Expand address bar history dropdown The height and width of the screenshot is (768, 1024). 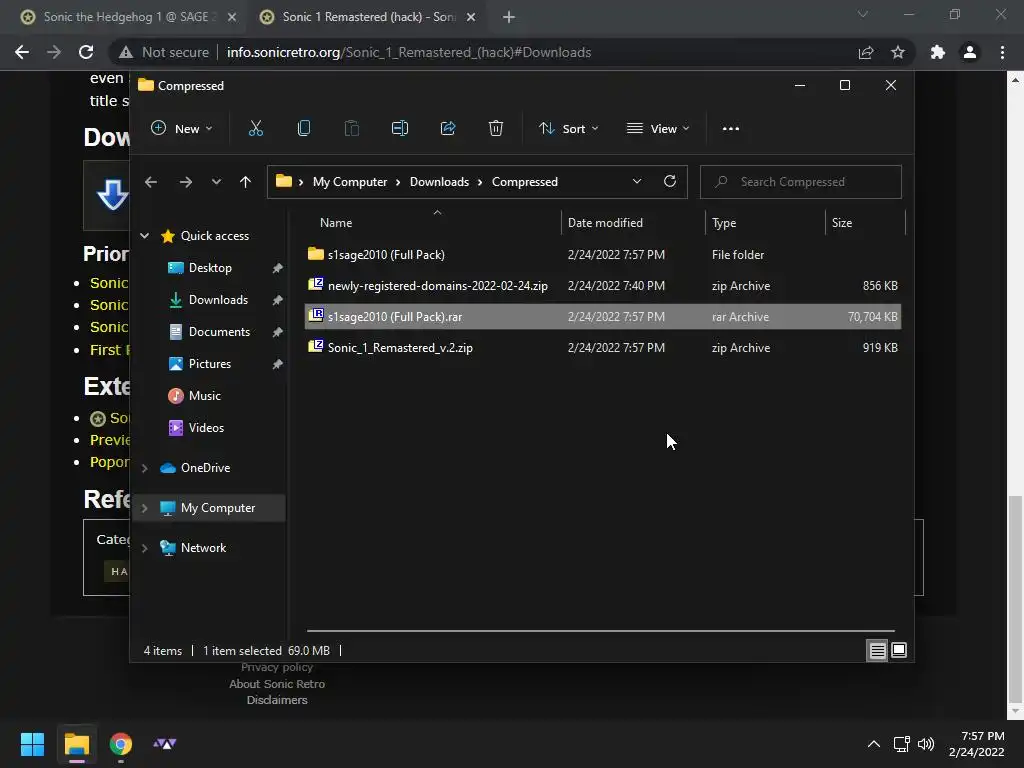pyautogui.click(x=637, y=182)
